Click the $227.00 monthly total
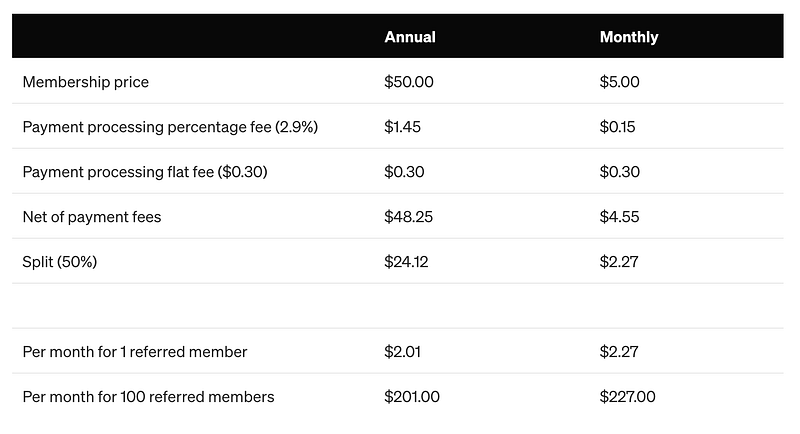800x434 pixels. (x=628, y=397)
